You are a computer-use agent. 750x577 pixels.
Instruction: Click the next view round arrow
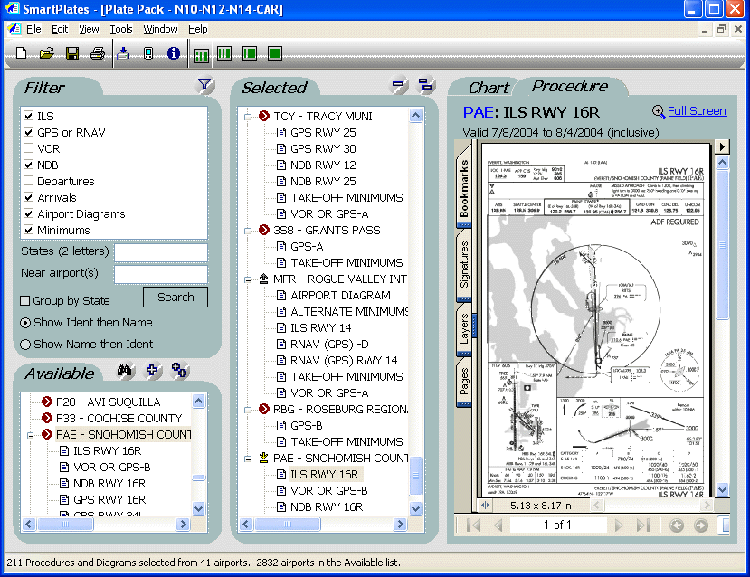(x=701, y=525)
